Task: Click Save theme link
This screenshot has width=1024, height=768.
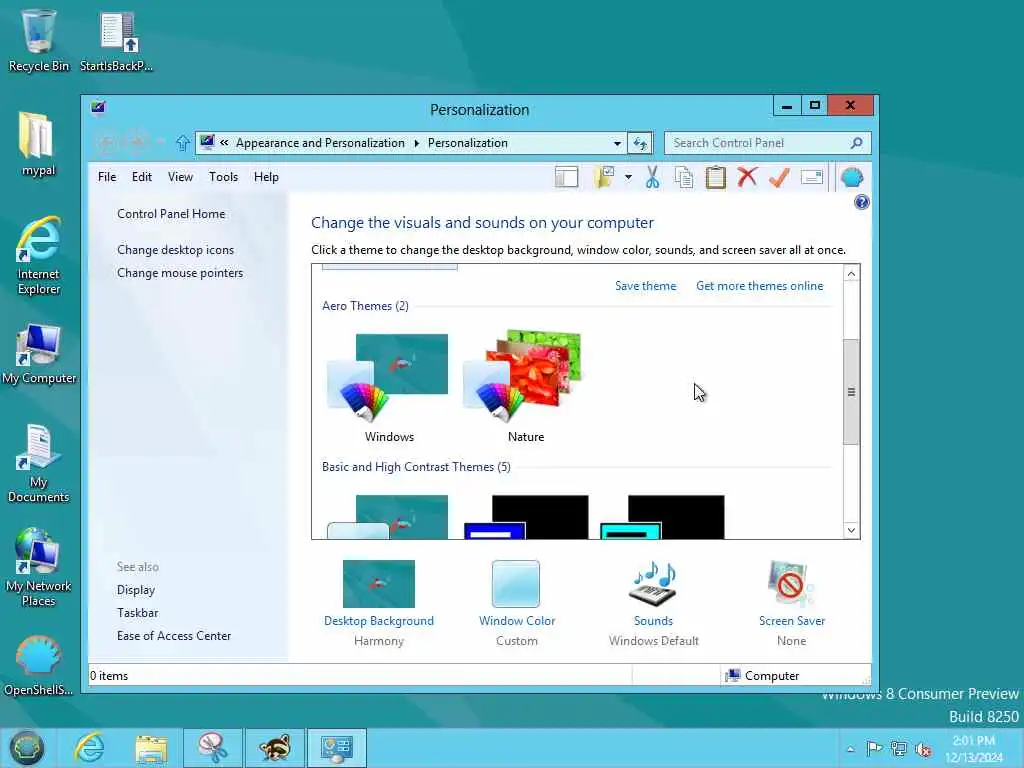Action: pyautogui.click(x=645, y=286)
